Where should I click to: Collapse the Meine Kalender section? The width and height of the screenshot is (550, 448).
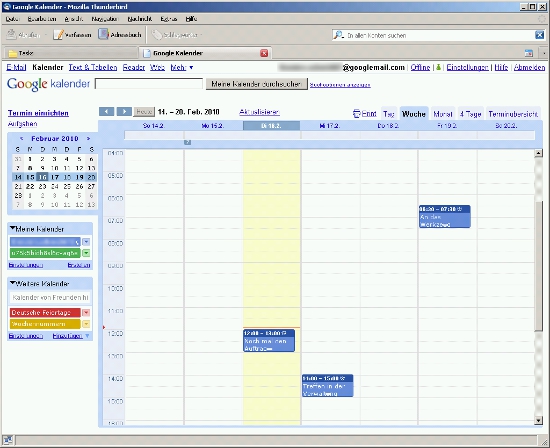(x=13, y=229)
